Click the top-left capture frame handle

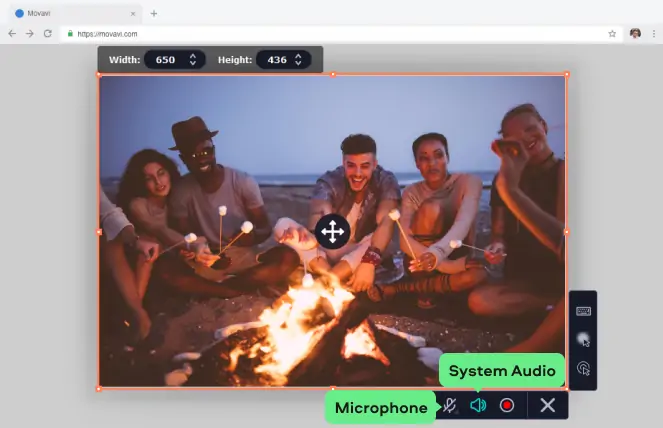click(99, 74)
